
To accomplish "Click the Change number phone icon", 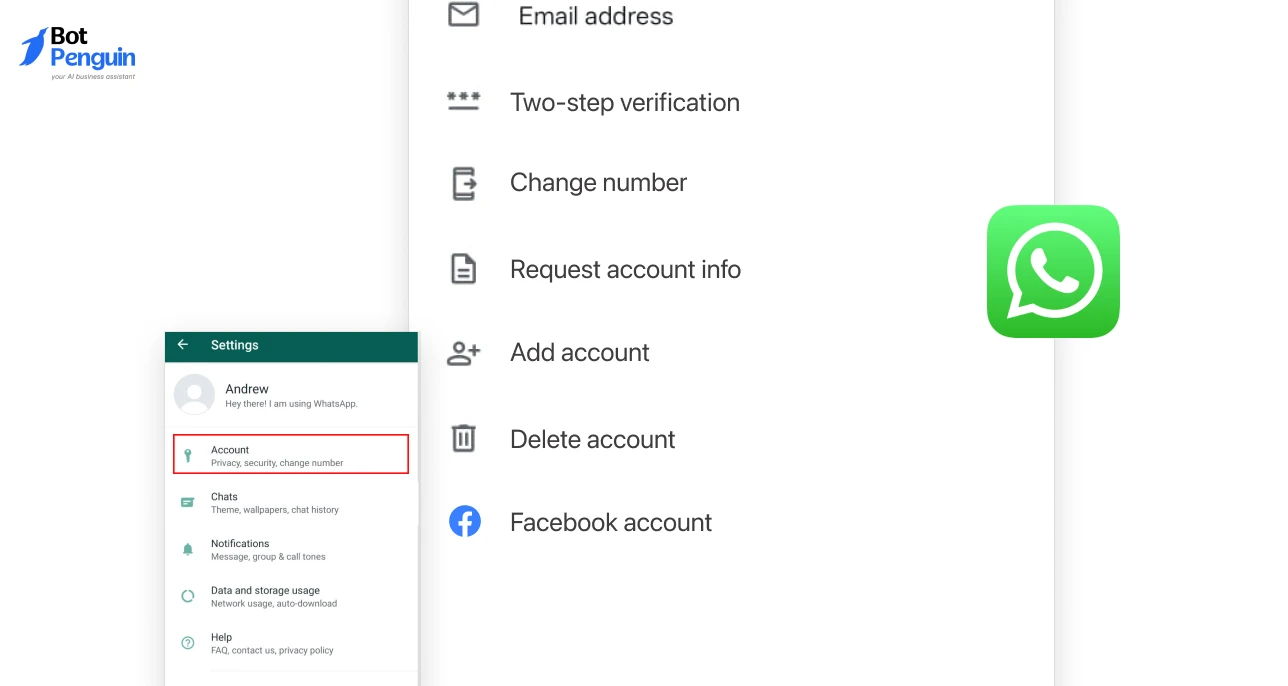I will (463, 184).
